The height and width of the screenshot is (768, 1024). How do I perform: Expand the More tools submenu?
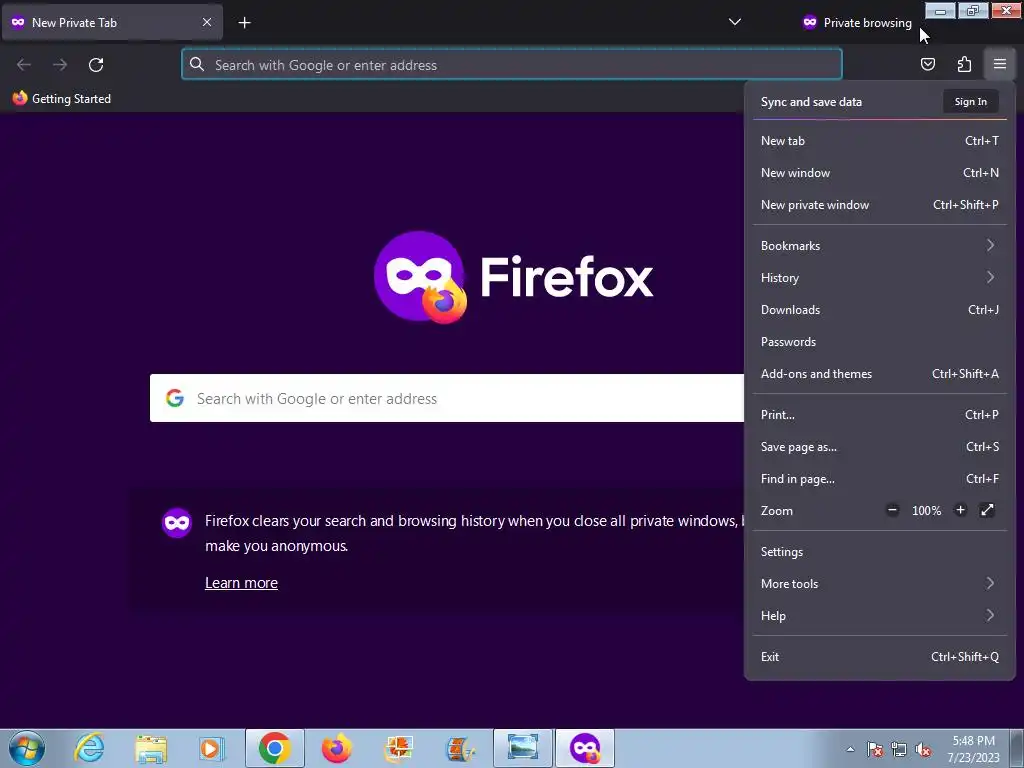point(880,584)
